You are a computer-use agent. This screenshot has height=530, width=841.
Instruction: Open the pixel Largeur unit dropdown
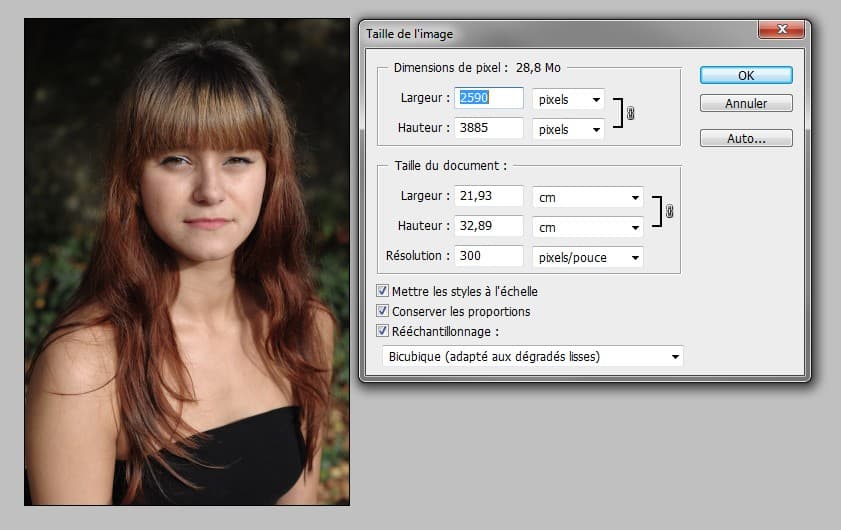(x=569, y=99)
